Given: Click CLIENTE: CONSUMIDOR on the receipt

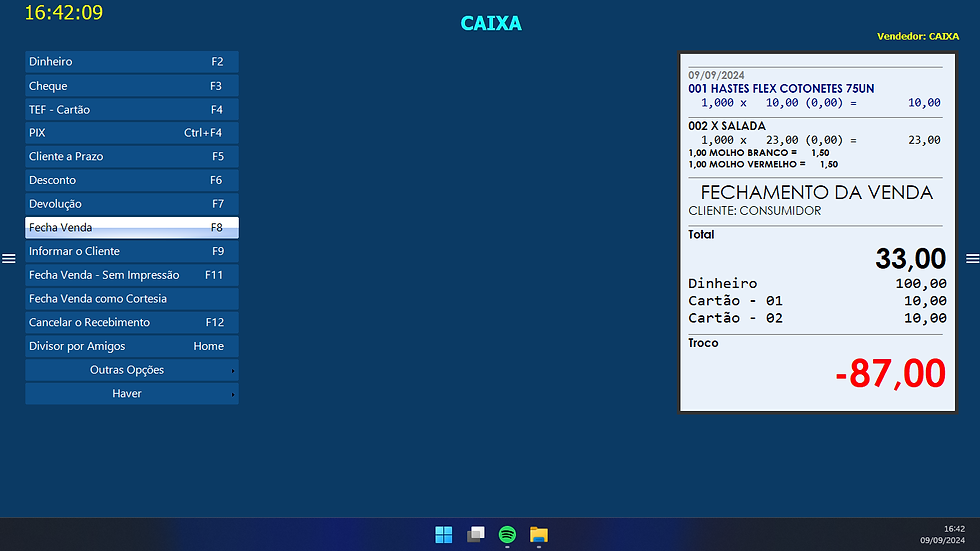Looking at the screenshot, I should (754, 211).
